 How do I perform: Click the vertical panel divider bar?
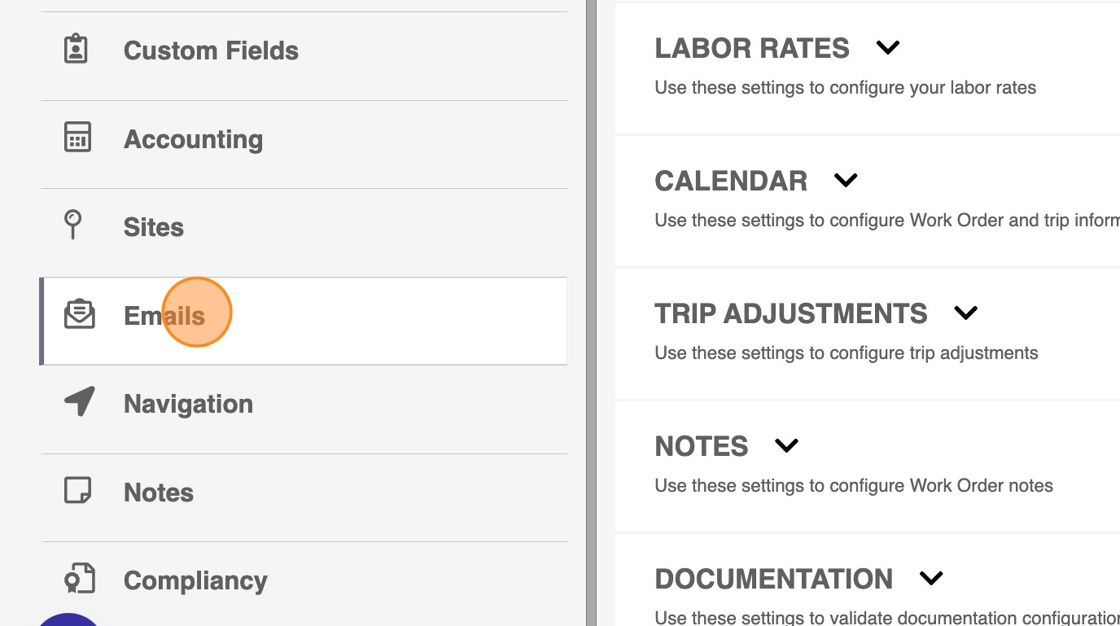pos(592,313)
